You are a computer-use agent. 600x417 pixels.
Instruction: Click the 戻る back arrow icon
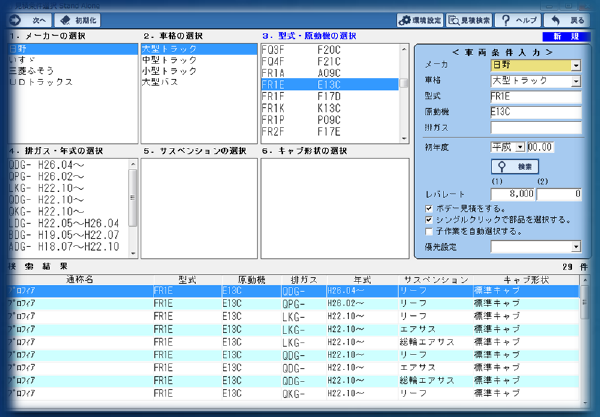555,20
